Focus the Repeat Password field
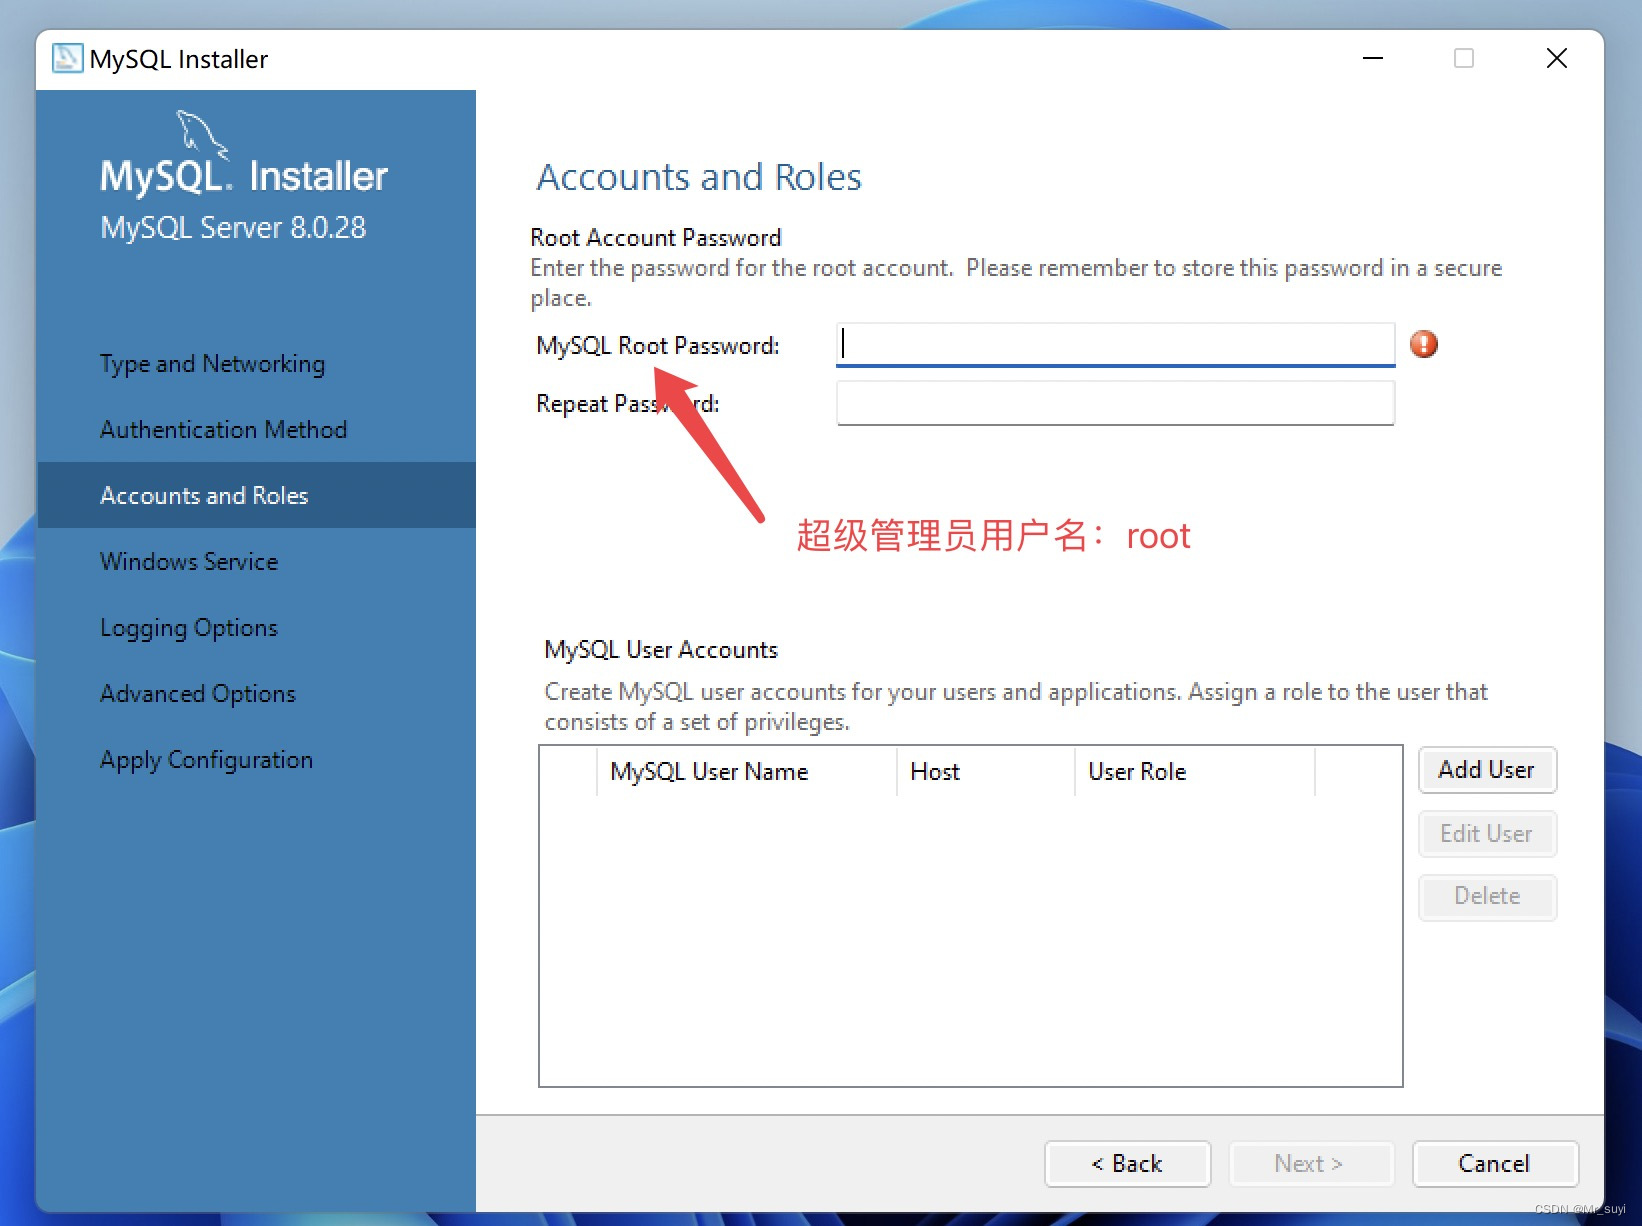 (1115, 403)
